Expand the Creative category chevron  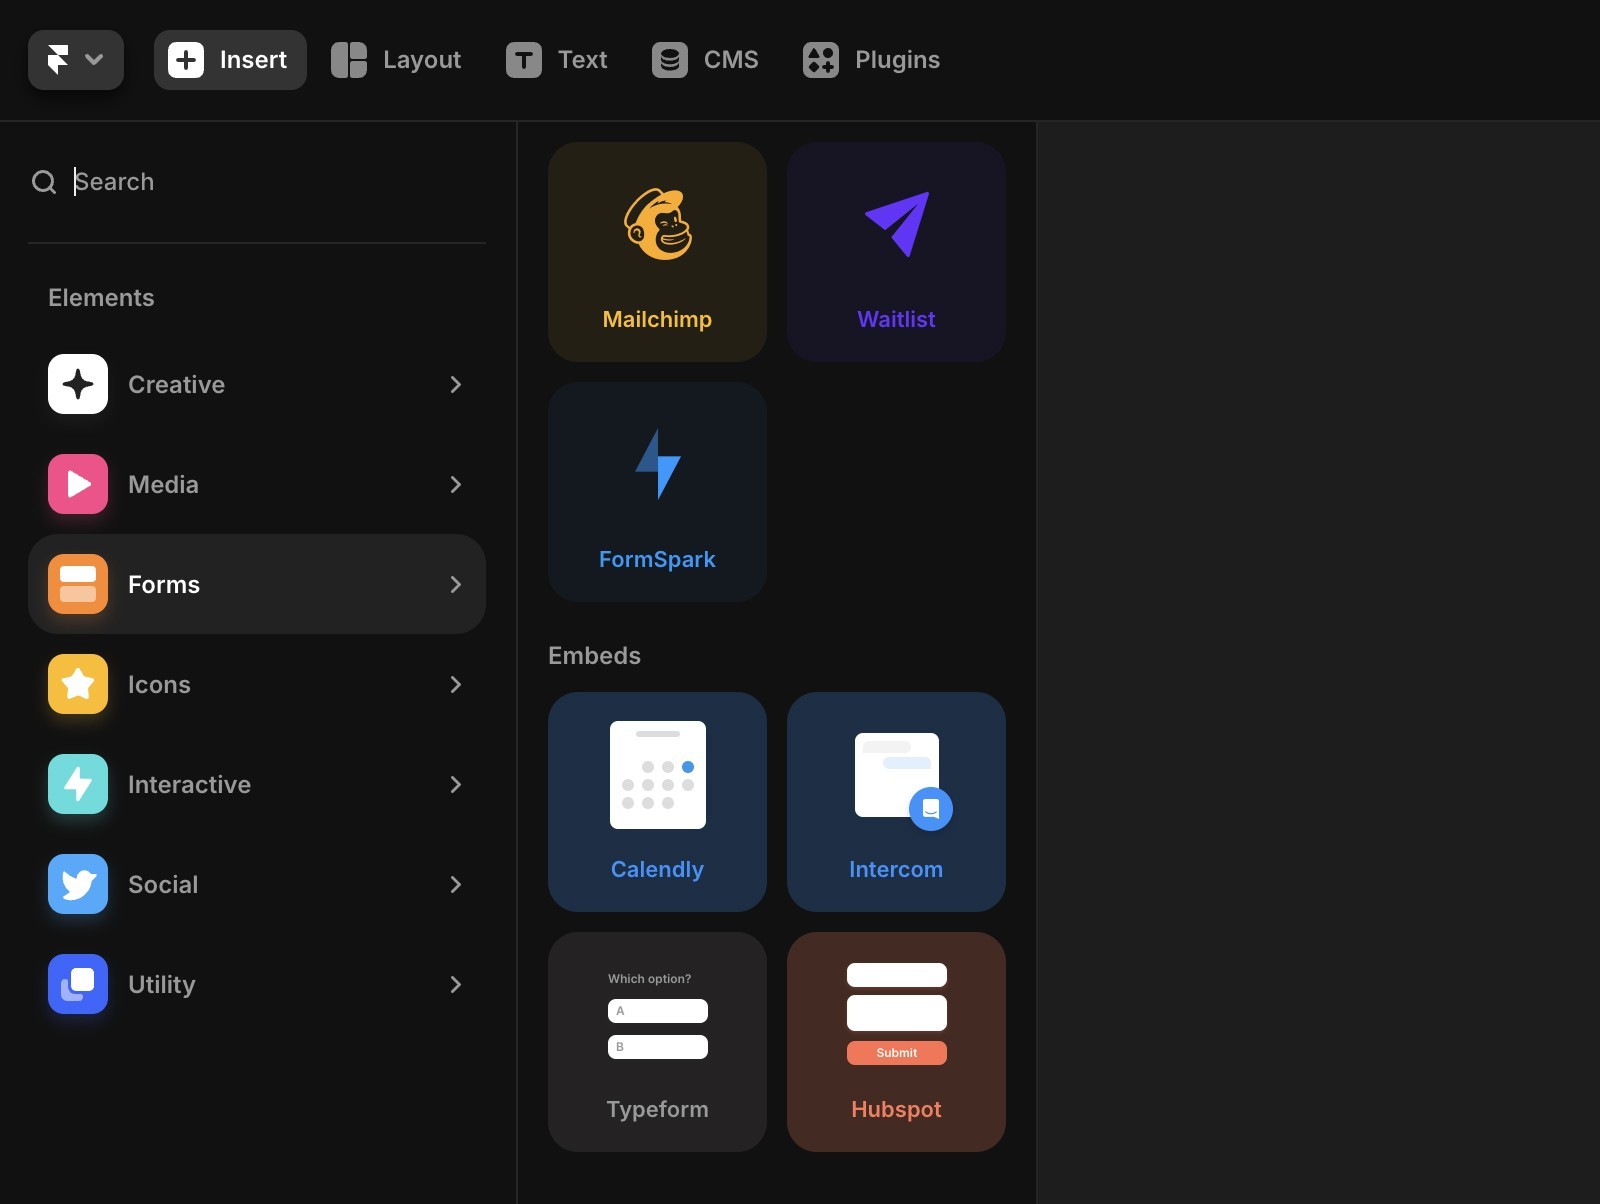(456, 384)
